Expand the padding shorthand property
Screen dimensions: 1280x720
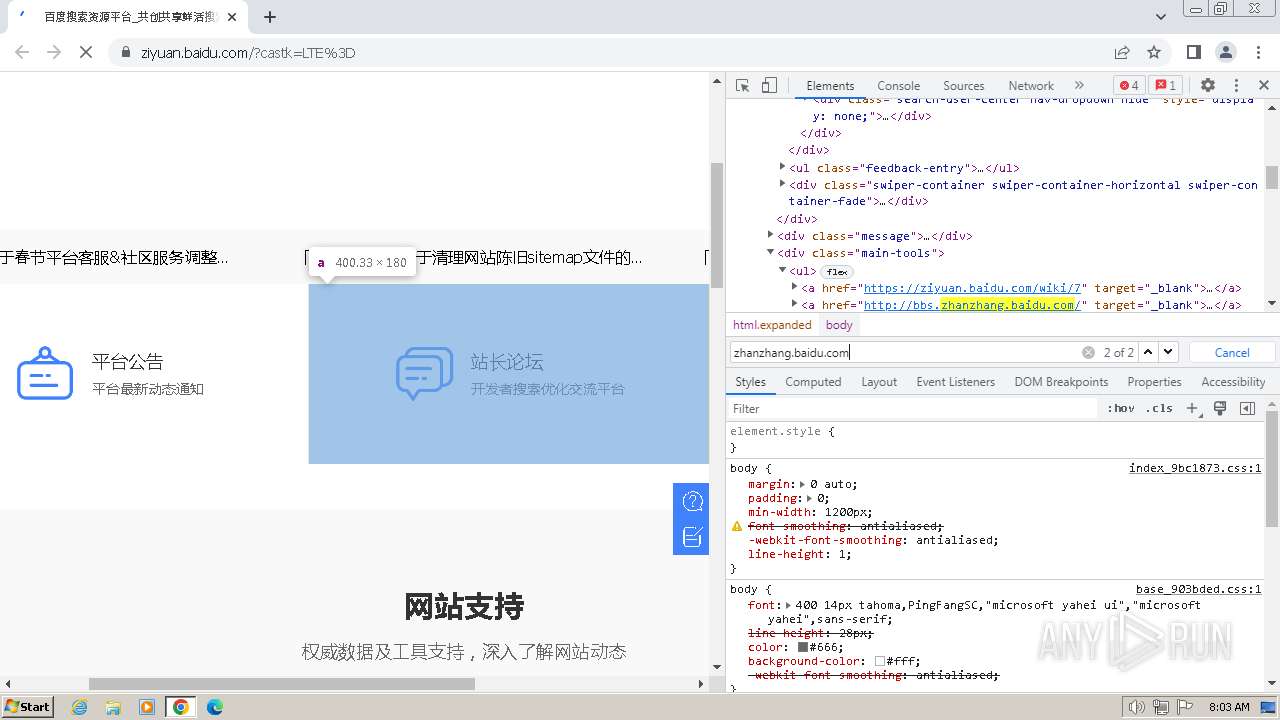(810, 498)
